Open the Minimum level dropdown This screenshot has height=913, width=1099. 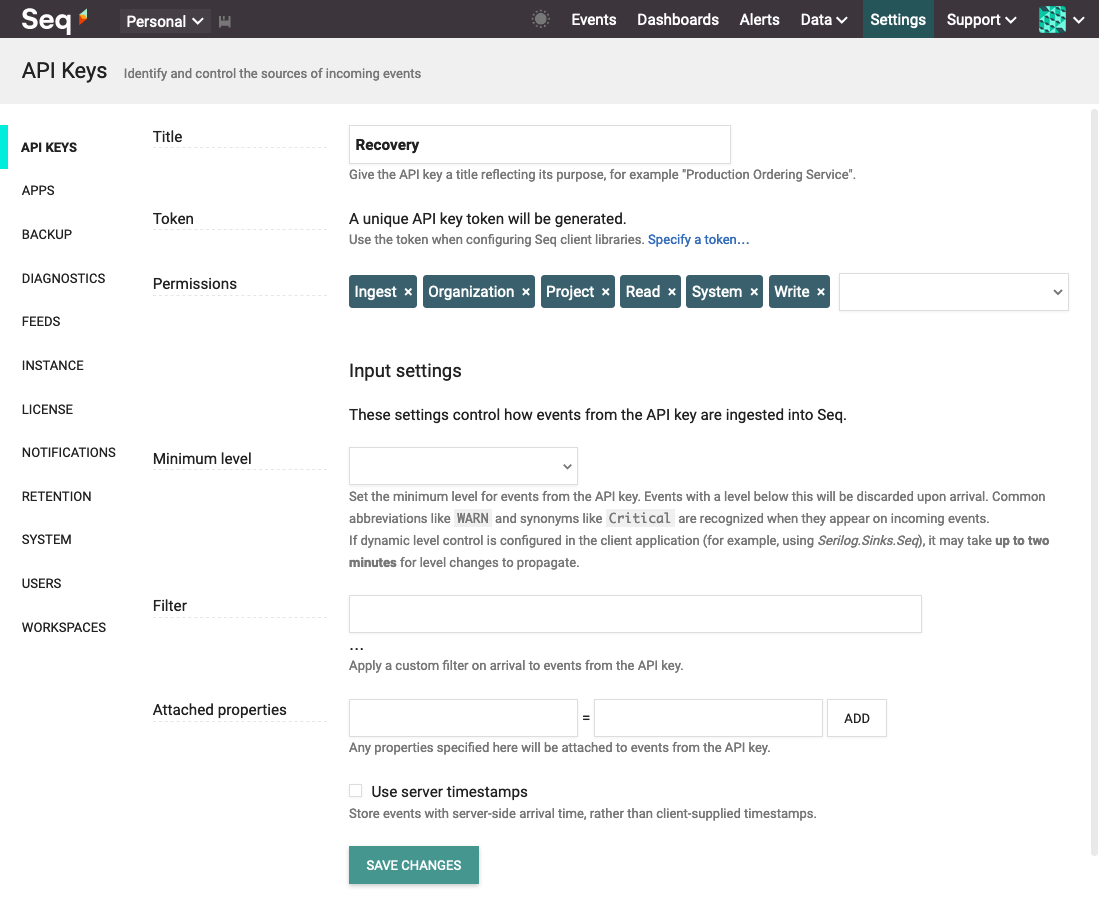(463, 466)
